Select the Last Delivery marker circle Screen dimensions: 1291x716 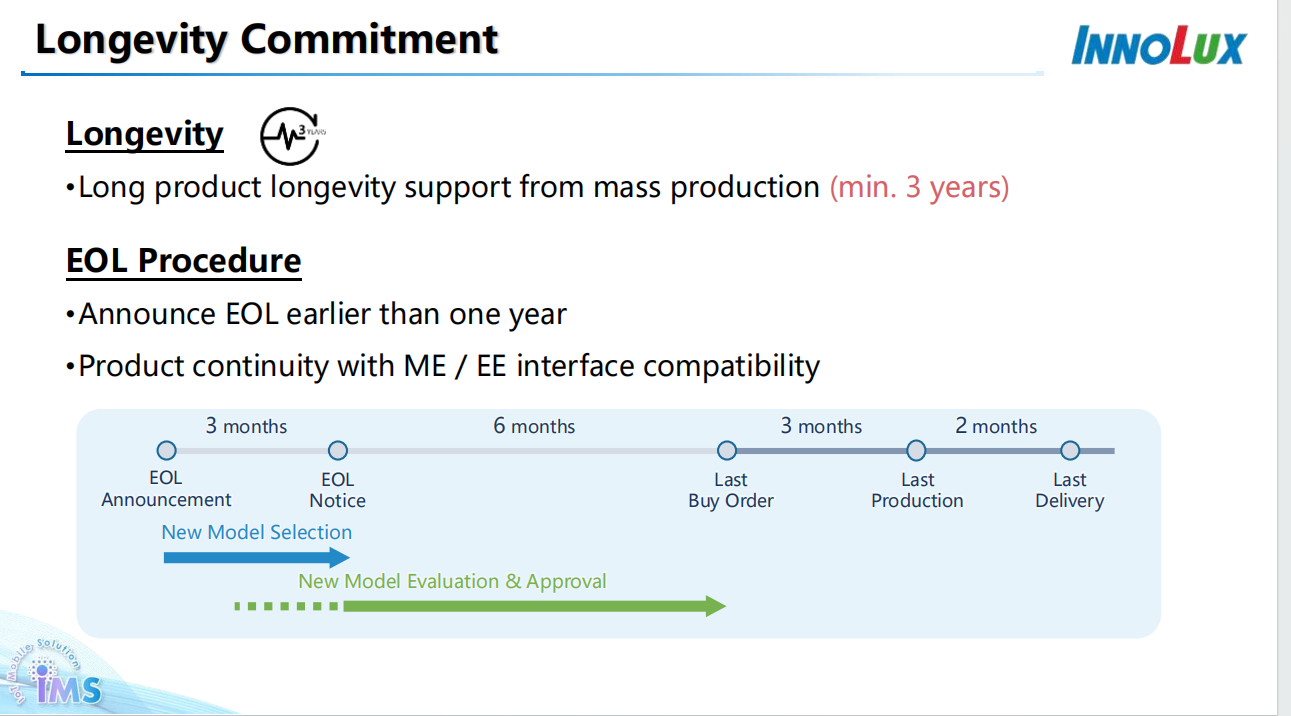[1070, 451]
